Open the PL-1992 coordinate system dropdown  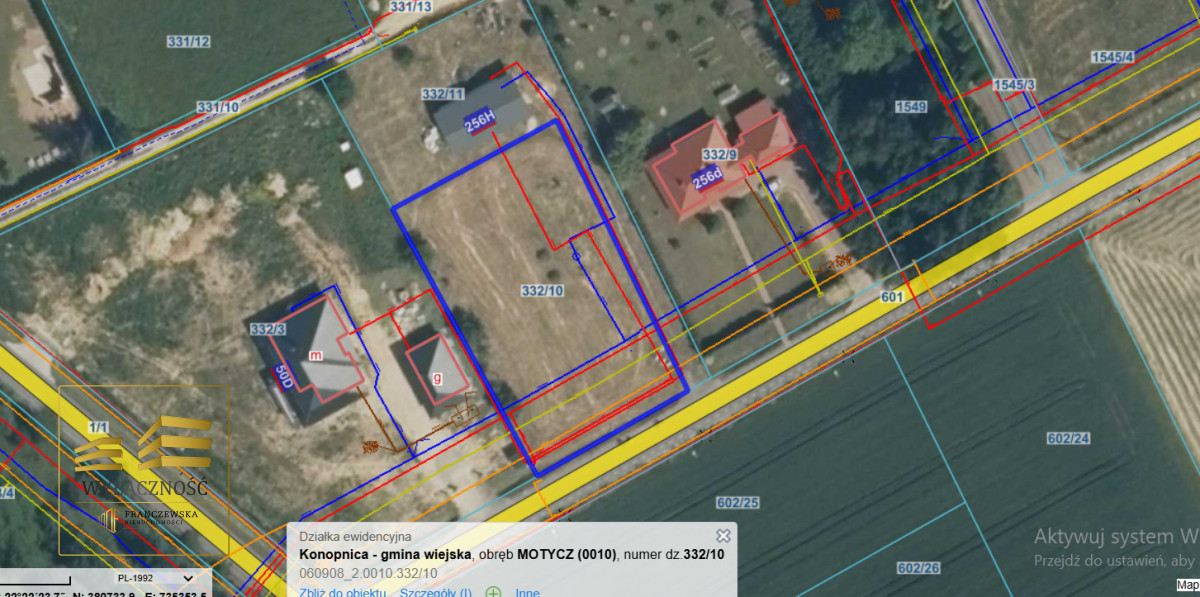154,578
